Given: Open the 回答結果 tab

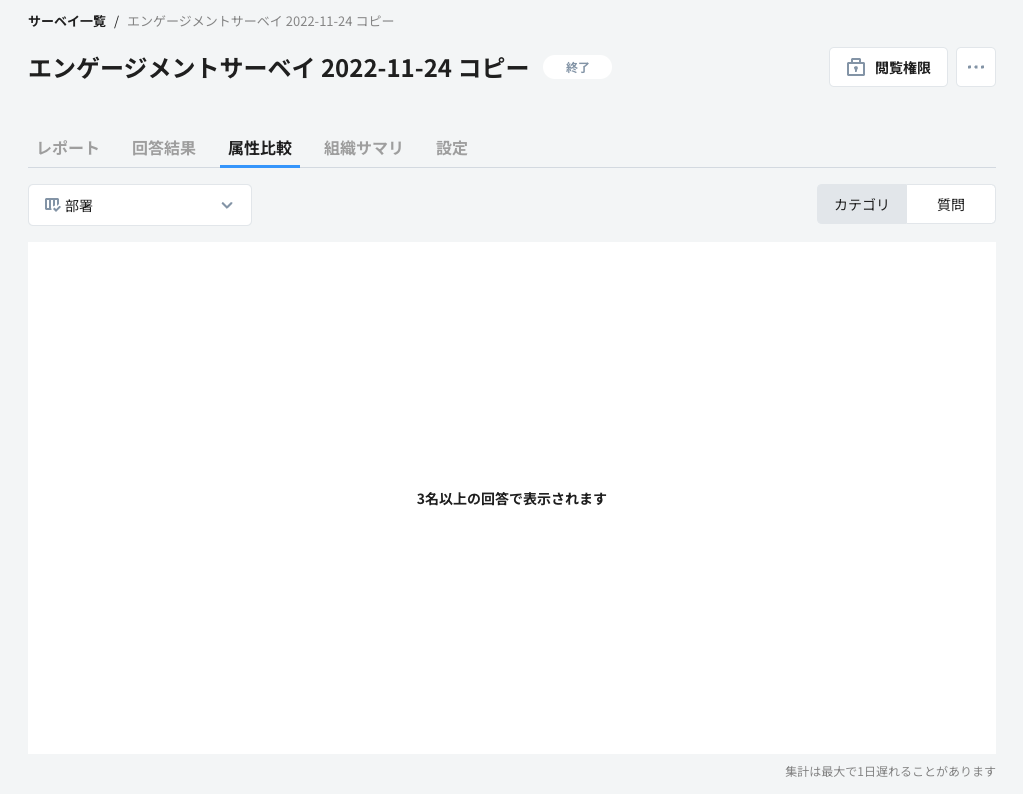Looking at the screenshot, I should (163, 148).
